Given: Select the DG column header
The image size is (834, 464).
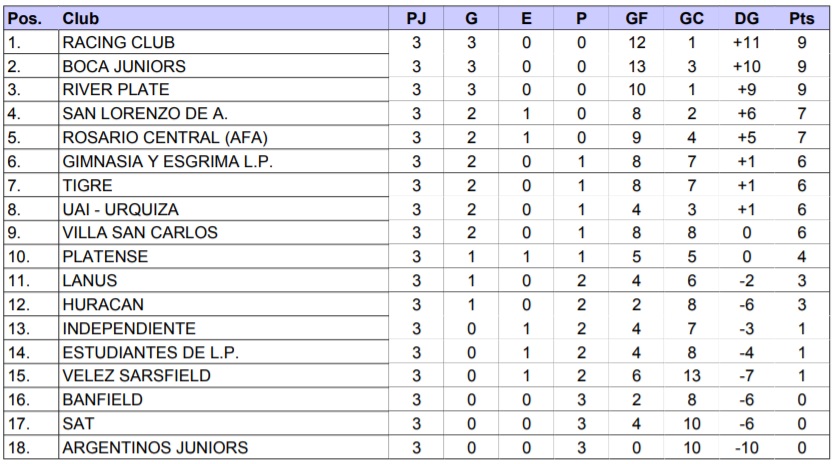Looking at the screenshot, I should (746, 19).
